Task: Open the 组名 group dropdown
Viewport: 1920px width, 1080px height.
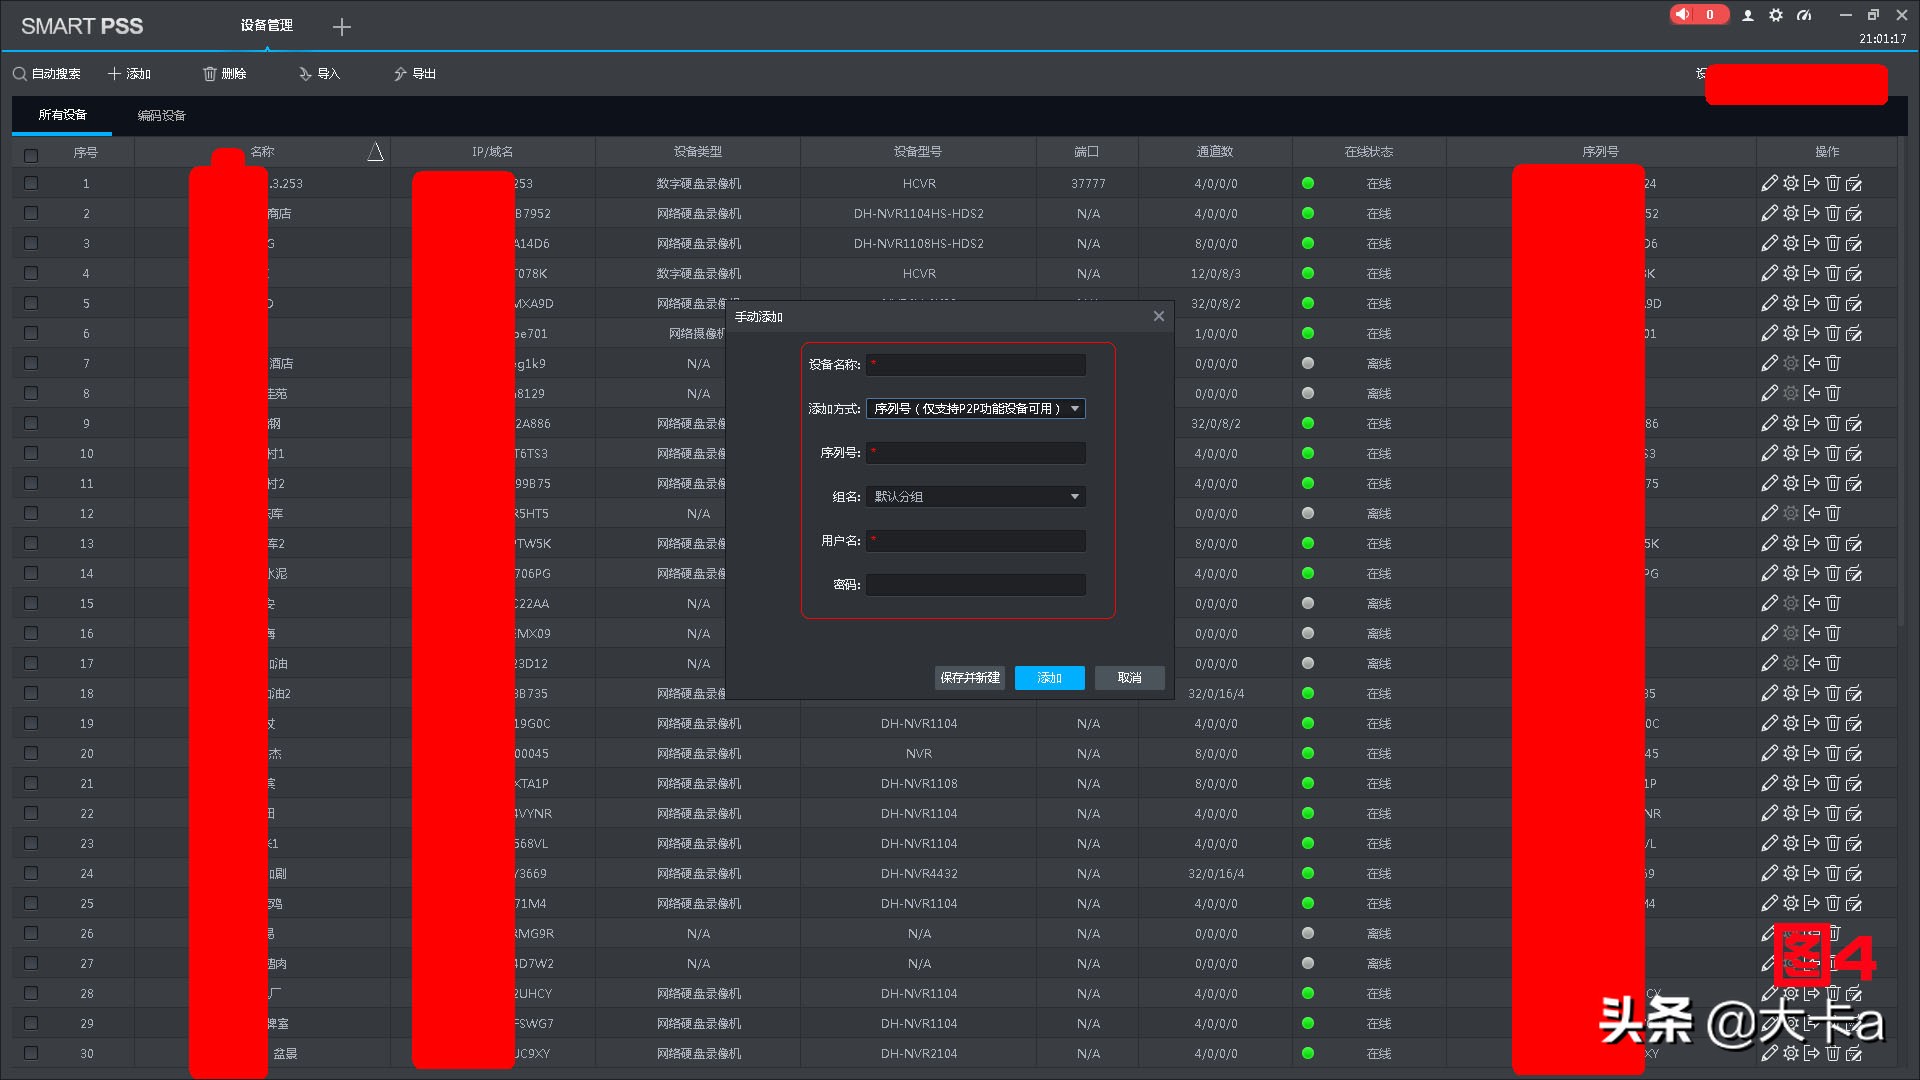Action: point(975,496)
